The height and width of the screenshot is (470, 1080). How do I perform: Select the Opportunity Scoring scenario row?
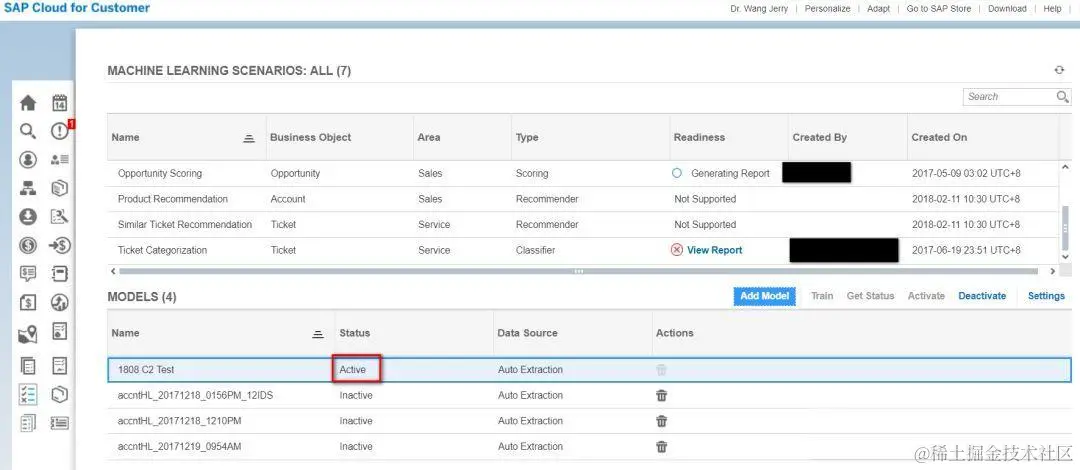(582, 174)
